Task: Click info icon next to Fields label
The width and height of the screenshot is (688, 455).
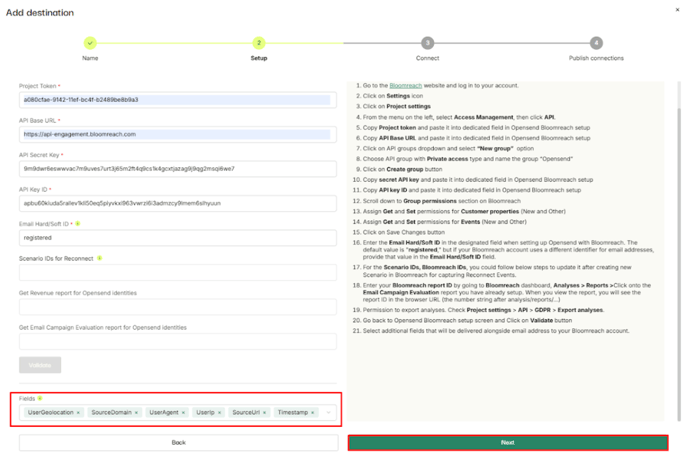Action: [x=39, y=398]
